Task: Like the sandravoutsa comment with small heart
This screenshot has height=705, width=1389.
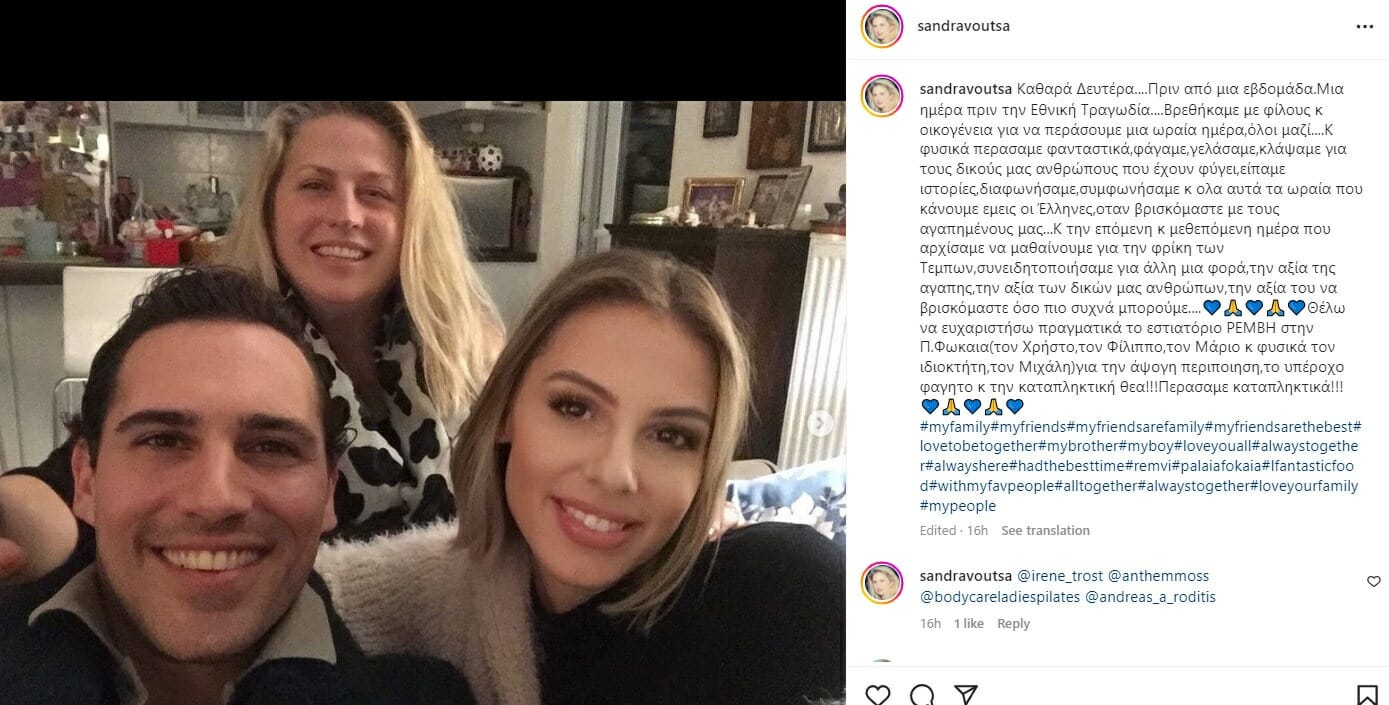Action: click(1373, 581)
